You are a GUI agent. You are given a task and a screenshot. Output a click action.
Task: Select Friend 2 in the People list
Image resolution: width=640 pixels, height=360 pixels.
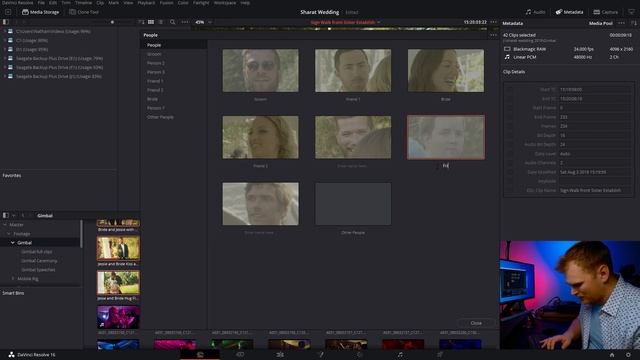[155, 90]
